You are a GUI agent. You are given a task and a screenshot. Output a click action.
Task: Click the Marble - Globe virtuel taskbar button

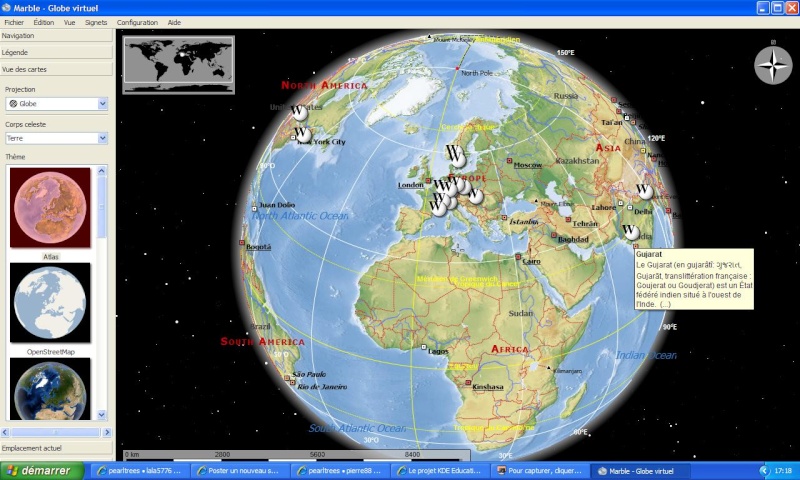pos(639,471)
